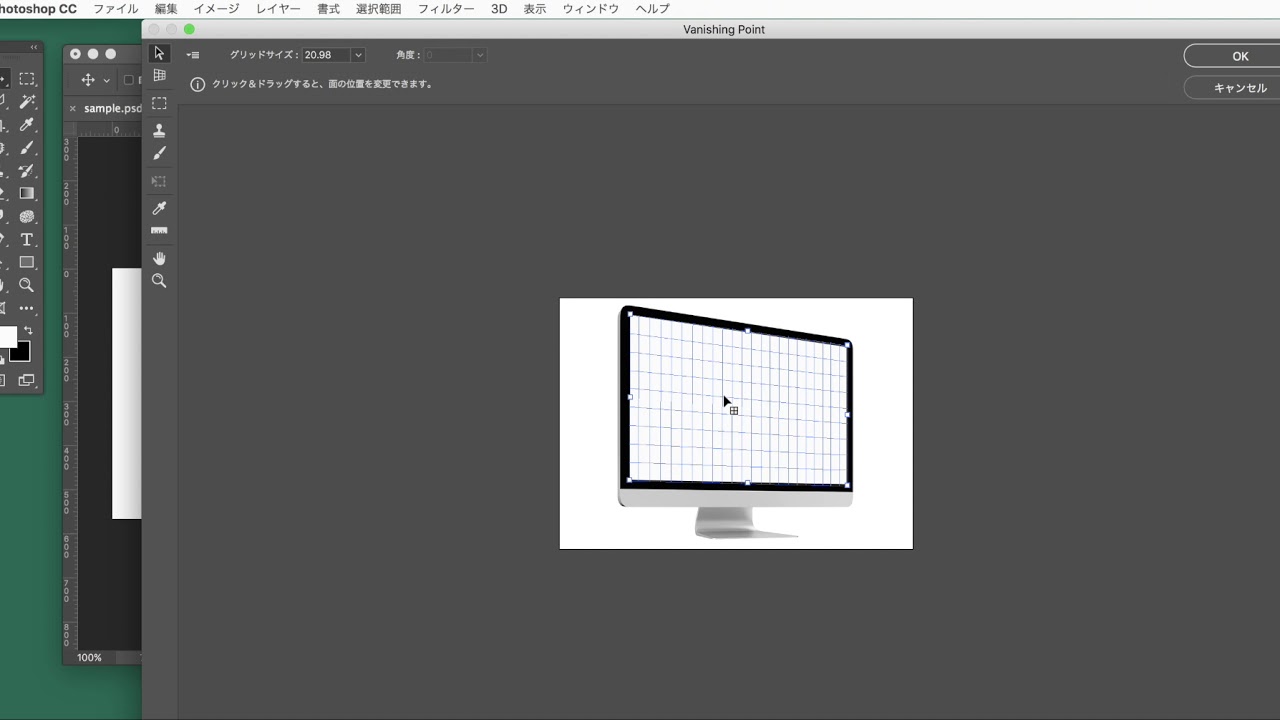This screenshot has height=720, width=1280.
Task: Select the Edit Plane tool
Action: tap(159, 53)
